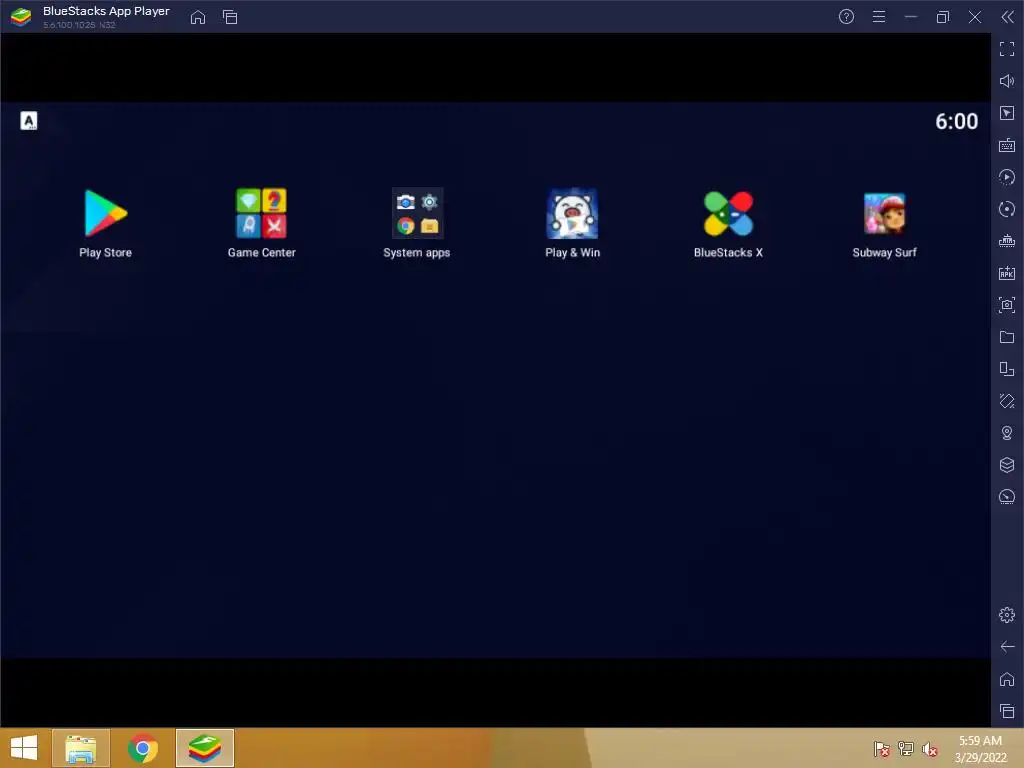
Task: Click the Action Center flag tray icon
Action: [882, 748]
